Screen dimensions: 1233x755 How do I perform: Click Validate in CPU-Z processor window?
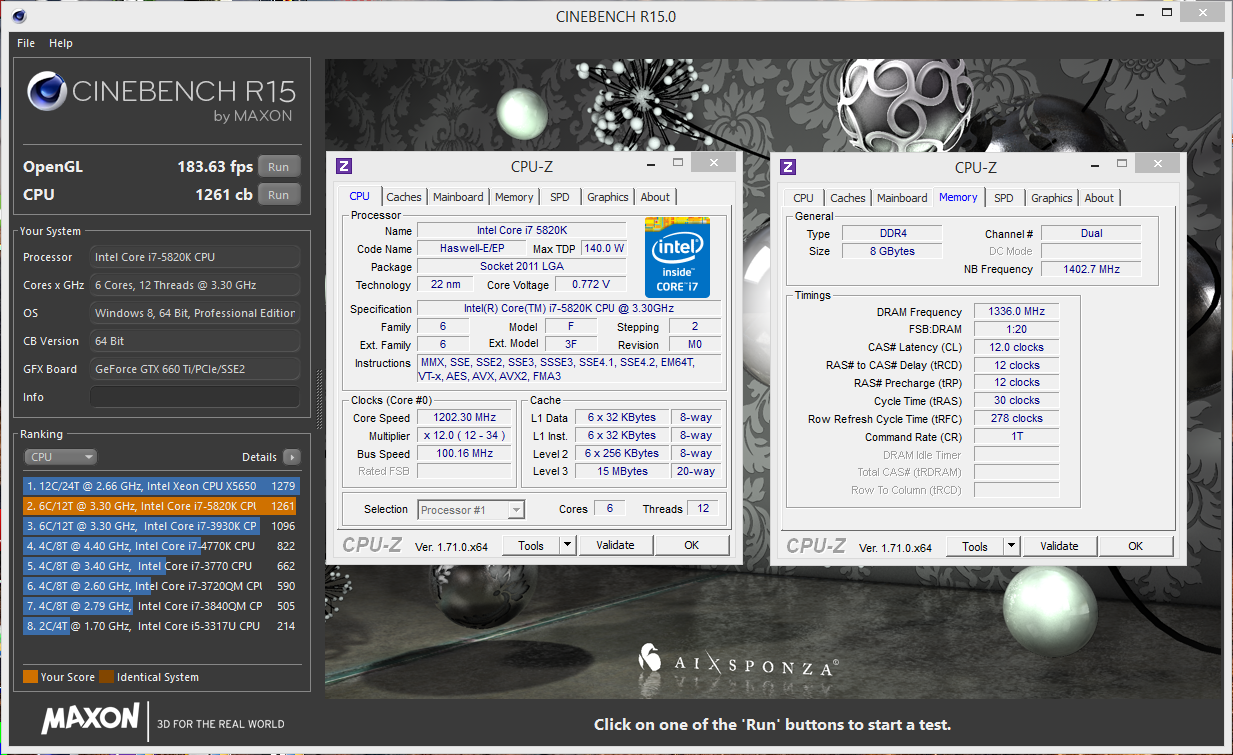615,545
